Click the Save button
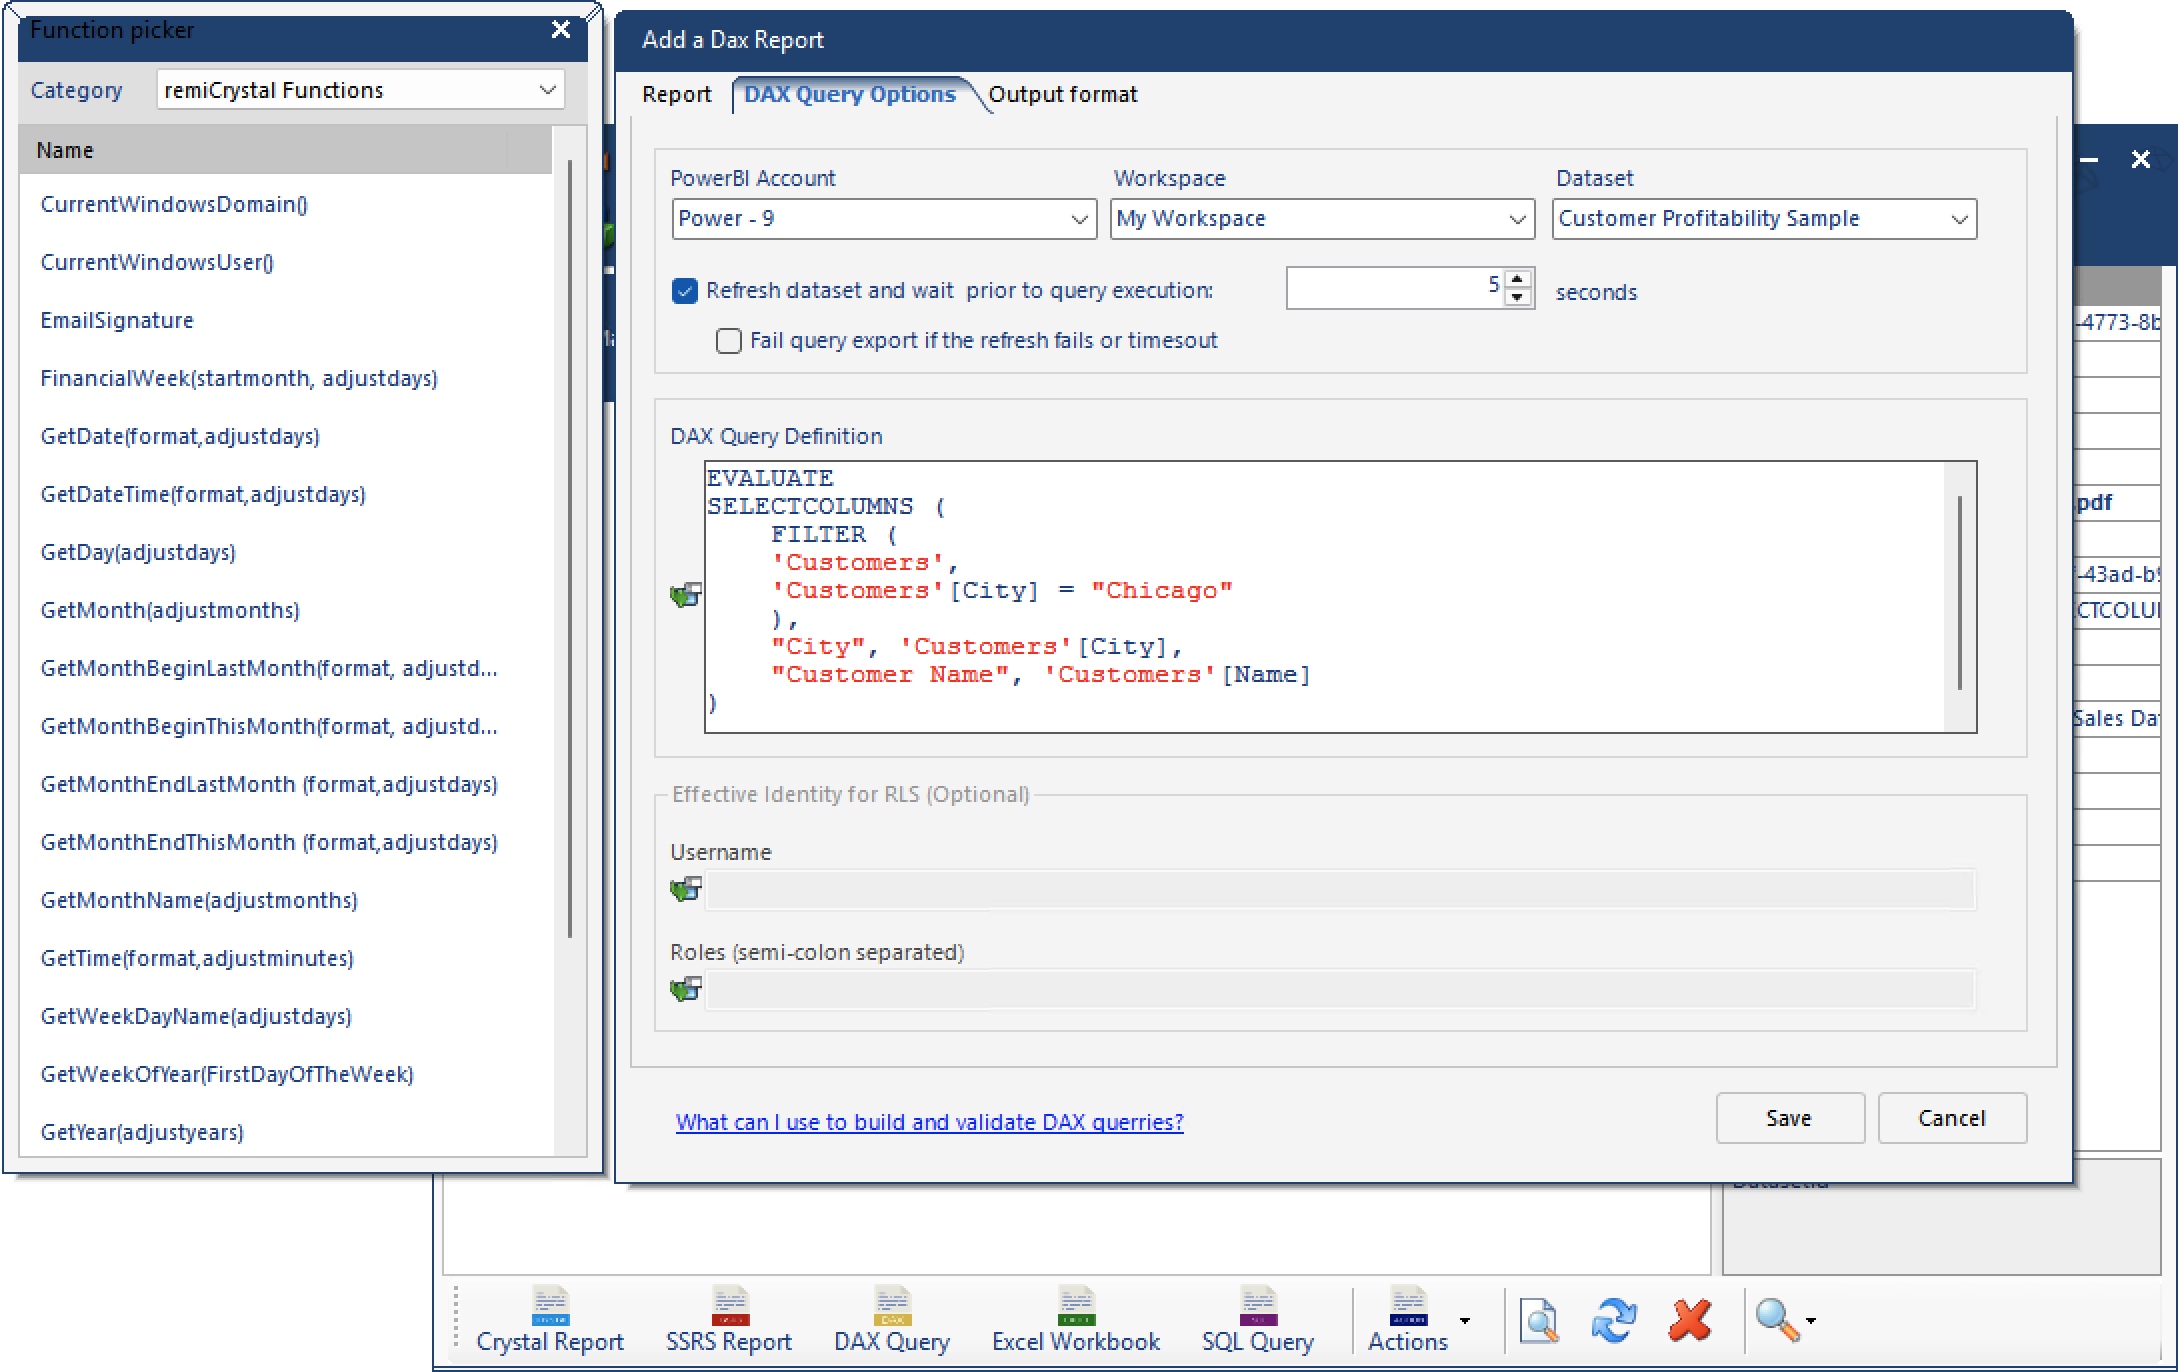2180x1372 pixels. [x=1790, y=1118]
